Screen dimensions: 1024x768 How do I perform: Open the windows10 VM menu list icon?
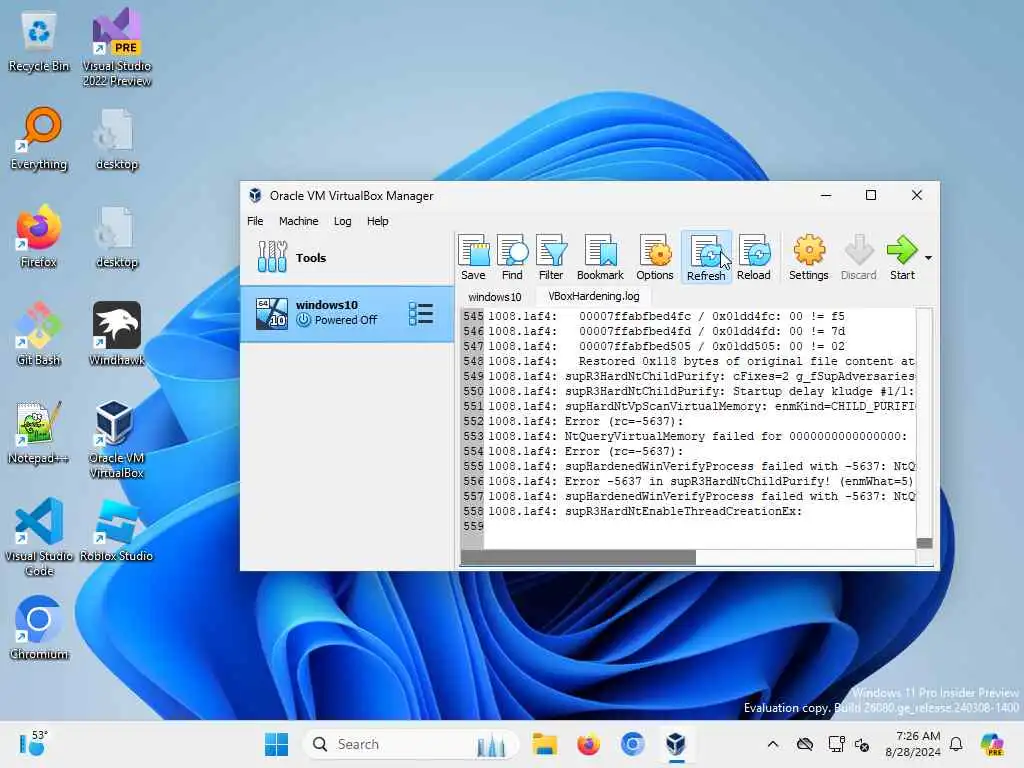(421, 313)
